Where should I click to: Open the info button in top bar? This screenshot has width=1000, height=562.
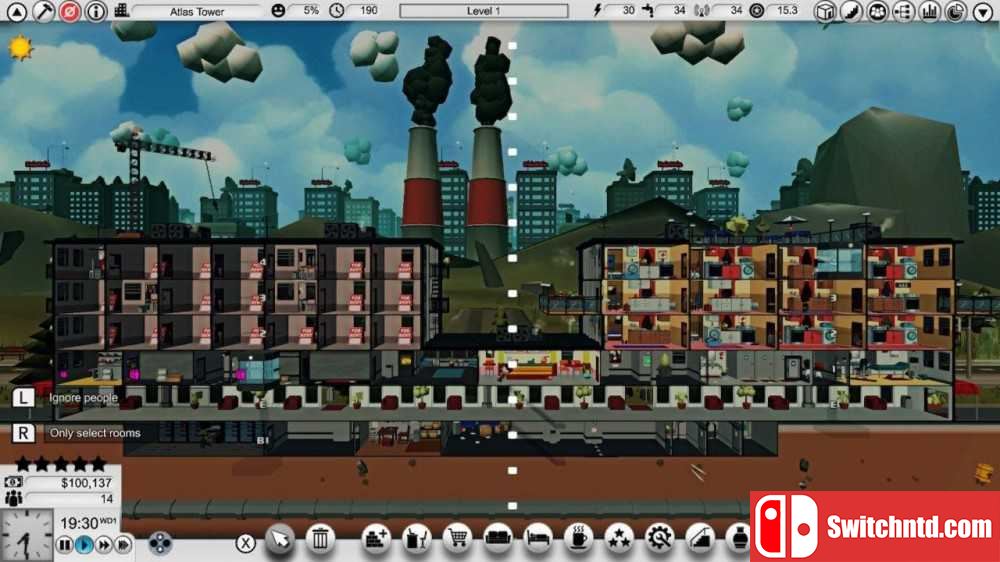coord(96,11)
